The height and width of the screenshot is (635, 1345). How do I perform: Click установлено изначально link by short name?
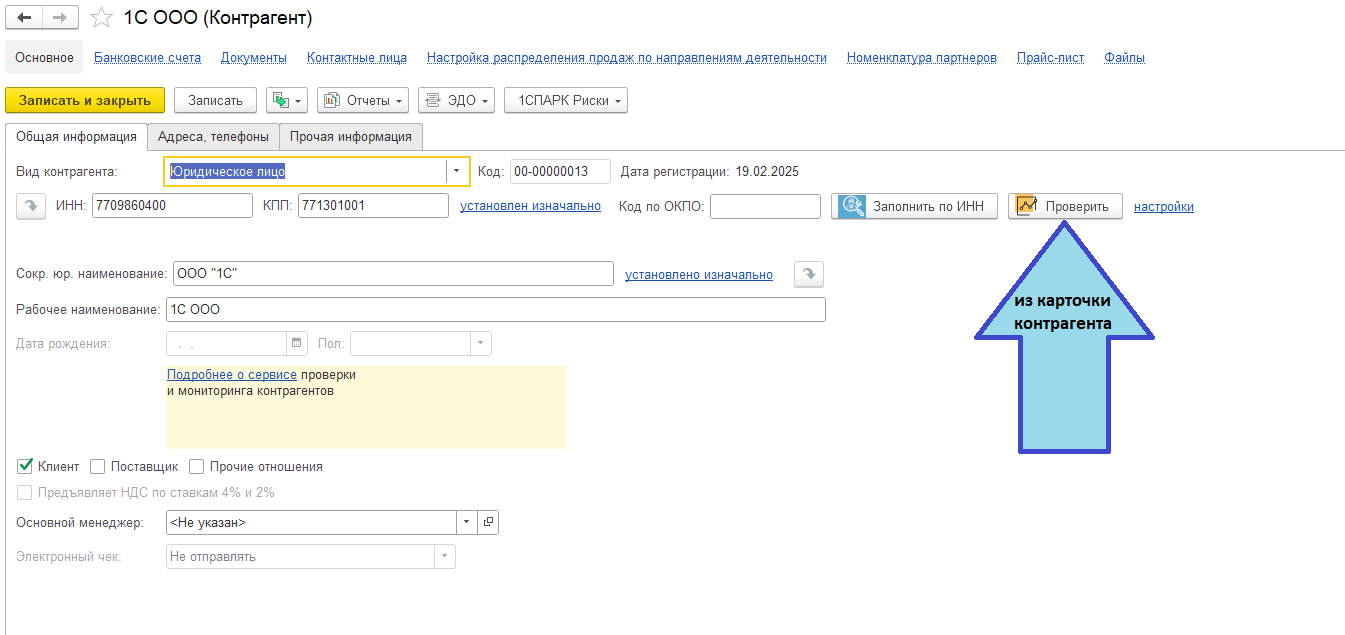[699, 275]
